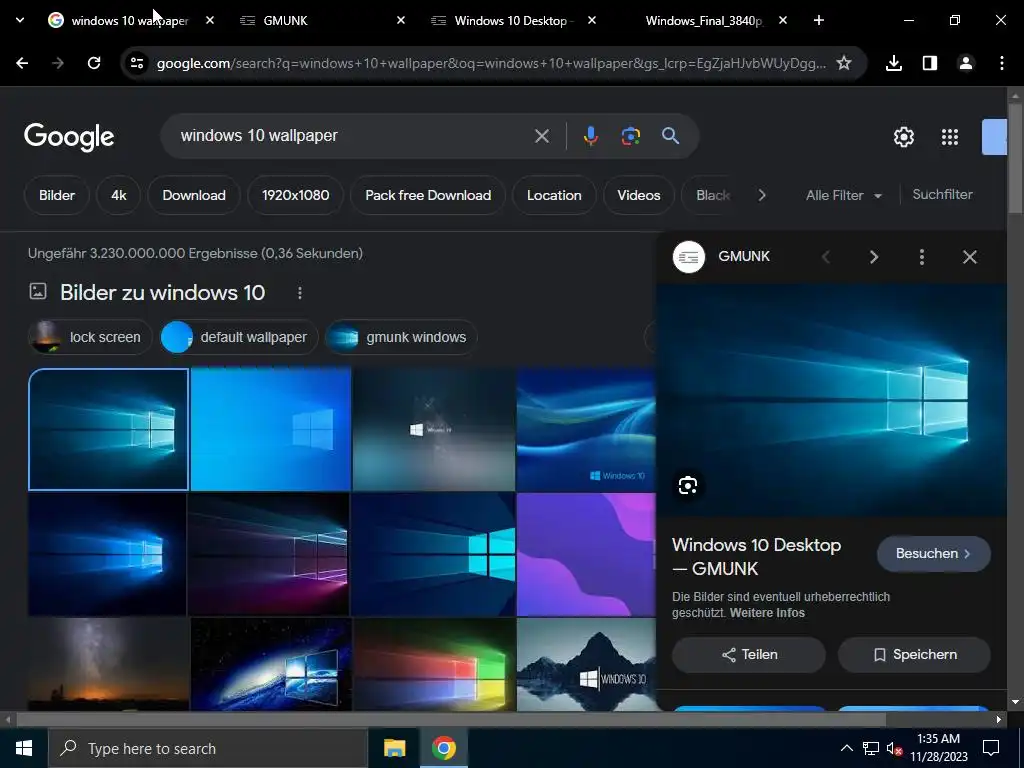Search by image with the Google Lens icon
Image resolution: width=1024 pixels, height=768 pixels.
pos(630,136)
